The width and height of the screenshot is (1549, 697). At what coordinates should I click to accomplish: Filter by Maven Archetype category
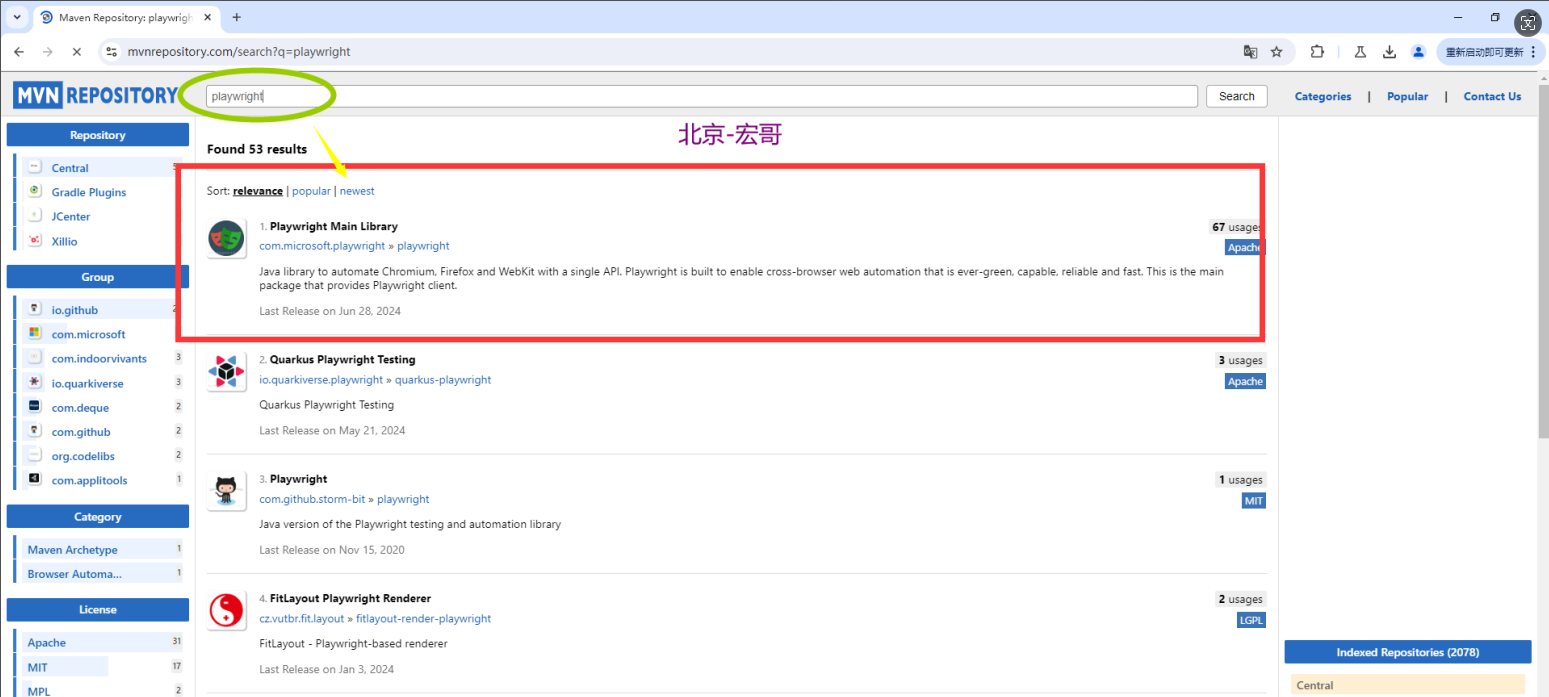(72, 549)
